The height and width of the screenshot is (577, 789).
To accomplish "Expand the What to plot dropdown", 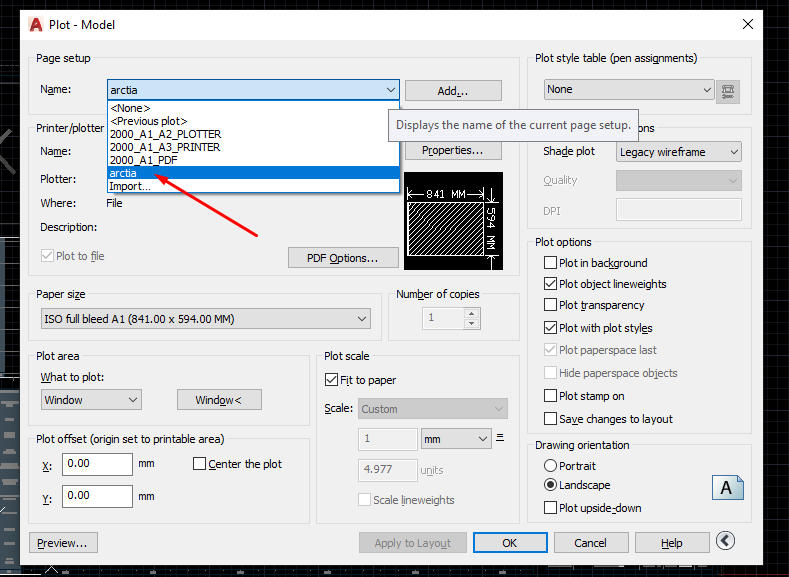I will pyautogui.click(x=91, y=400).
